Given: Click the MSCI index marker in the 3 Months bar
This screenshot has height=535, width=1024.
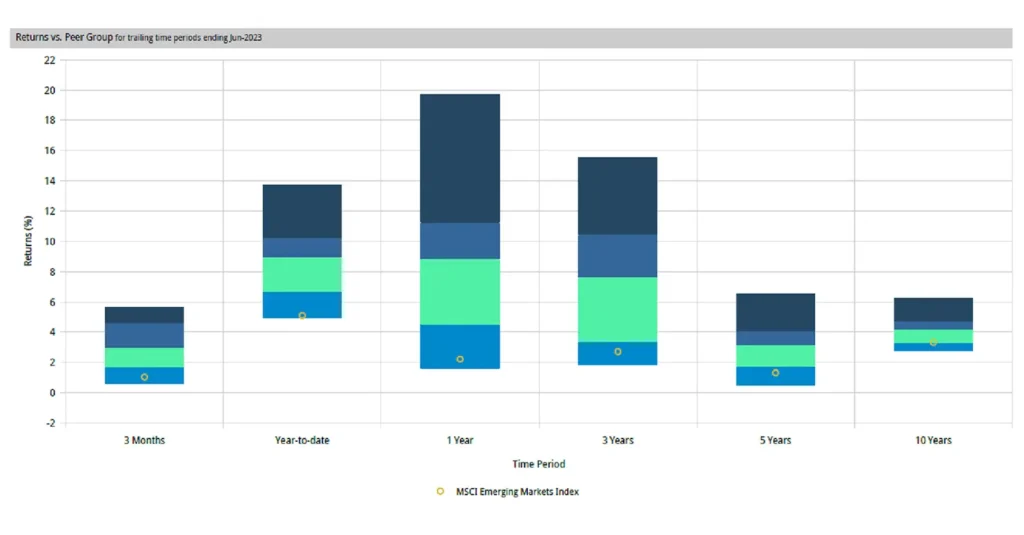Looking at the screenshot, I should pos(144,377).
